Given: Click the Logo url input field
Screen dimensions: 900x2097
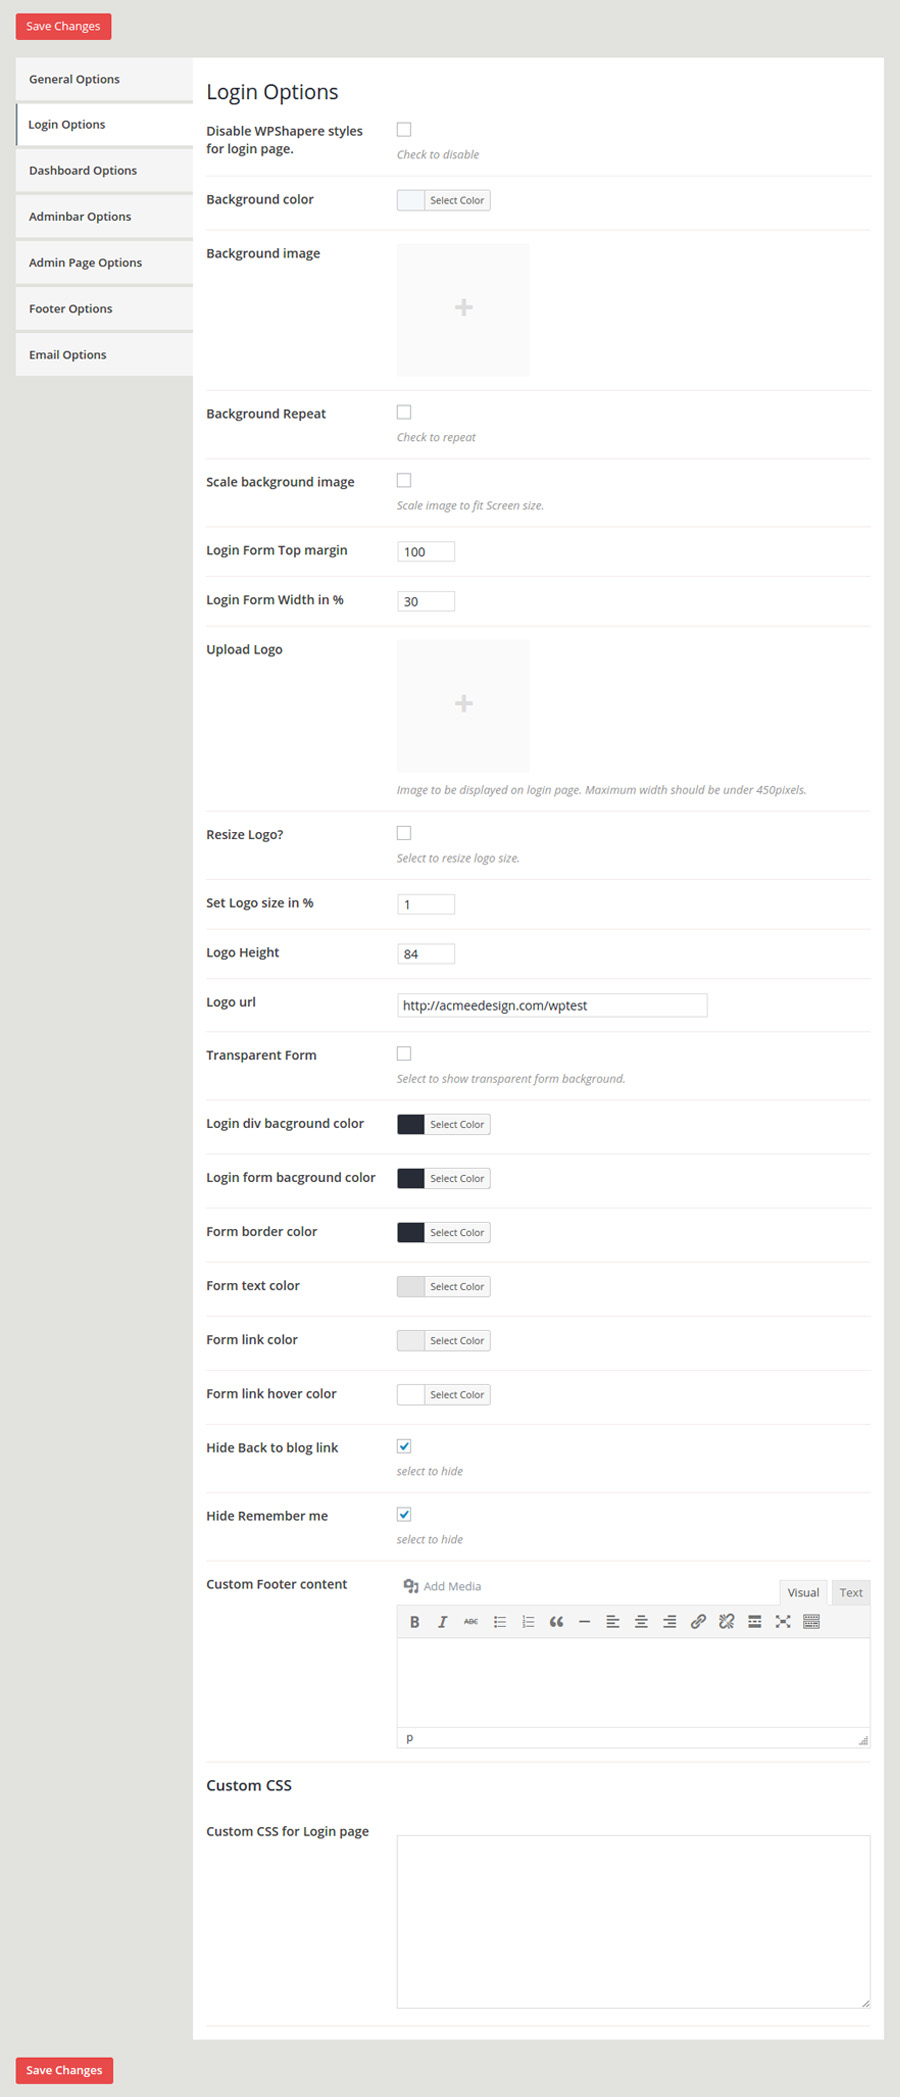Looking at the screenshot, I should [x=552, y=1005].
